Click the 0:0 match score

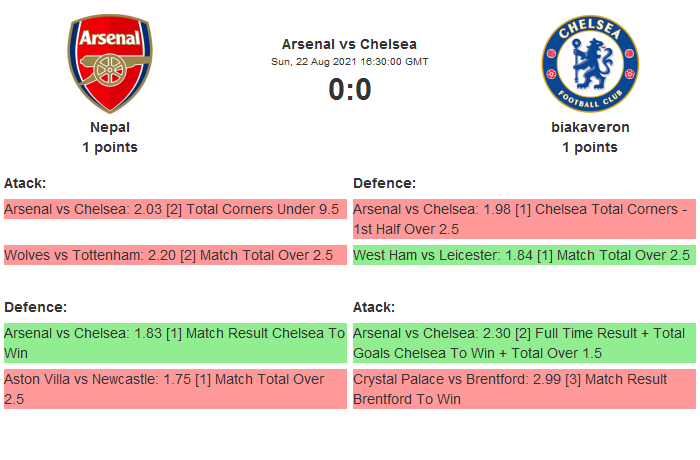[349, 90]
